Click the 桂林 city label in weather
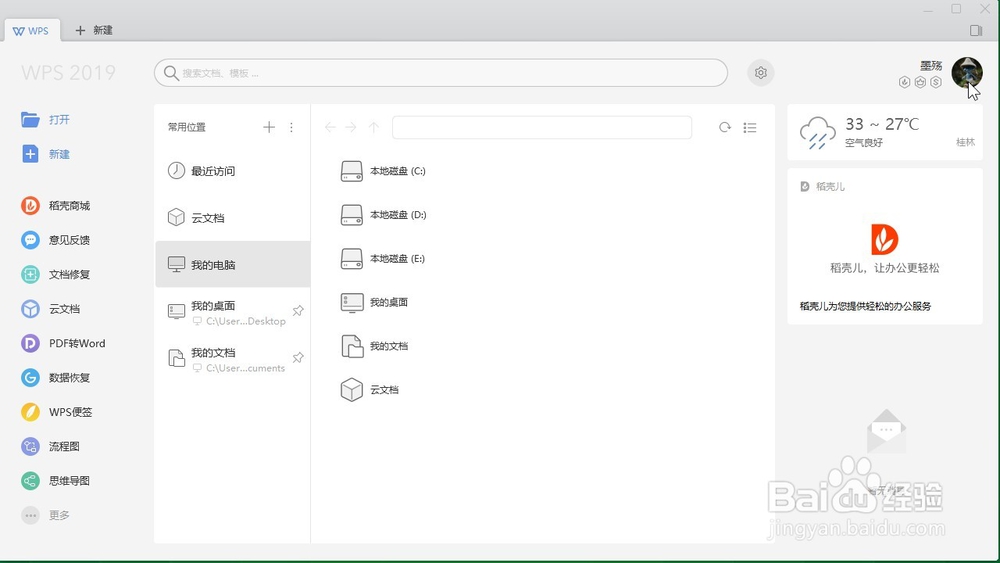This screenshot has width=1000, height=563. (966, 142)
